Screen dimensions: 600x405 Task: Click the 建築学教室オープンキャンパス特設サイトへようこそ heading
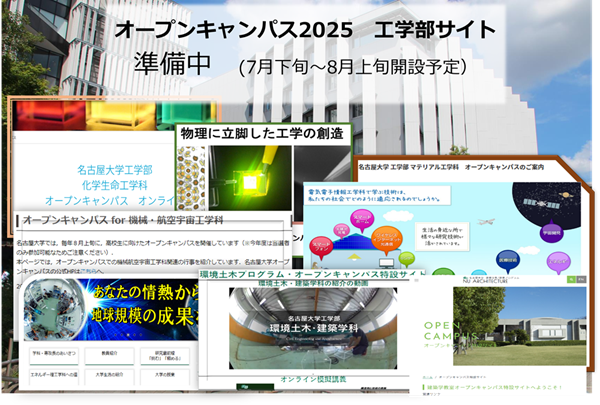(x=494, y=387)
